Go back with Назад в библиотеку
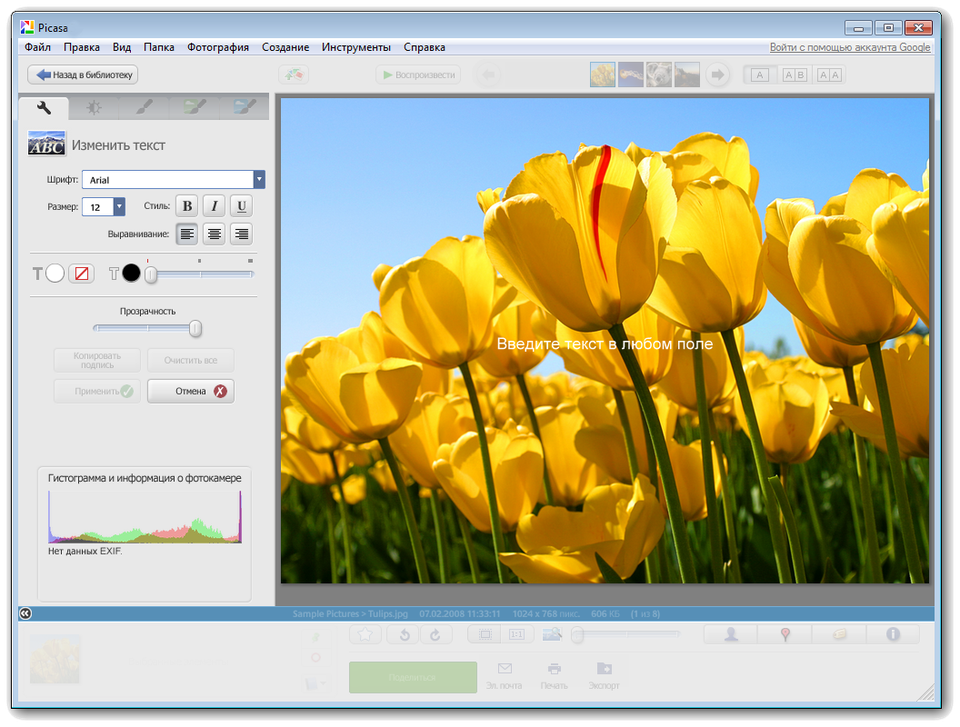 pos(82,74)
